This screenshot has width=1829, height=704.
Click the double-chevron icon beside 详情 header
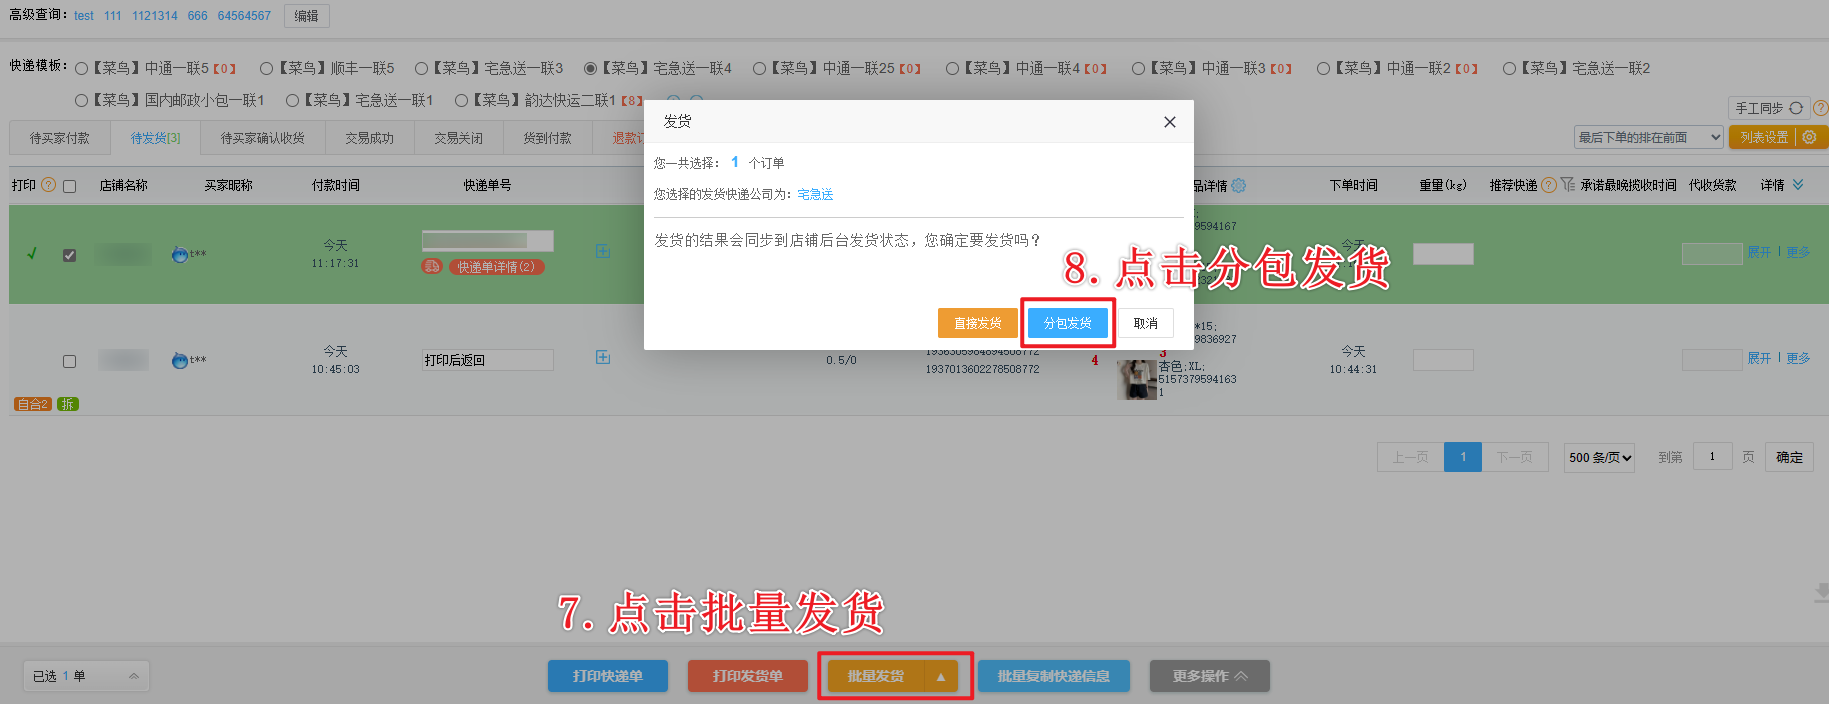coord(1798,185)
